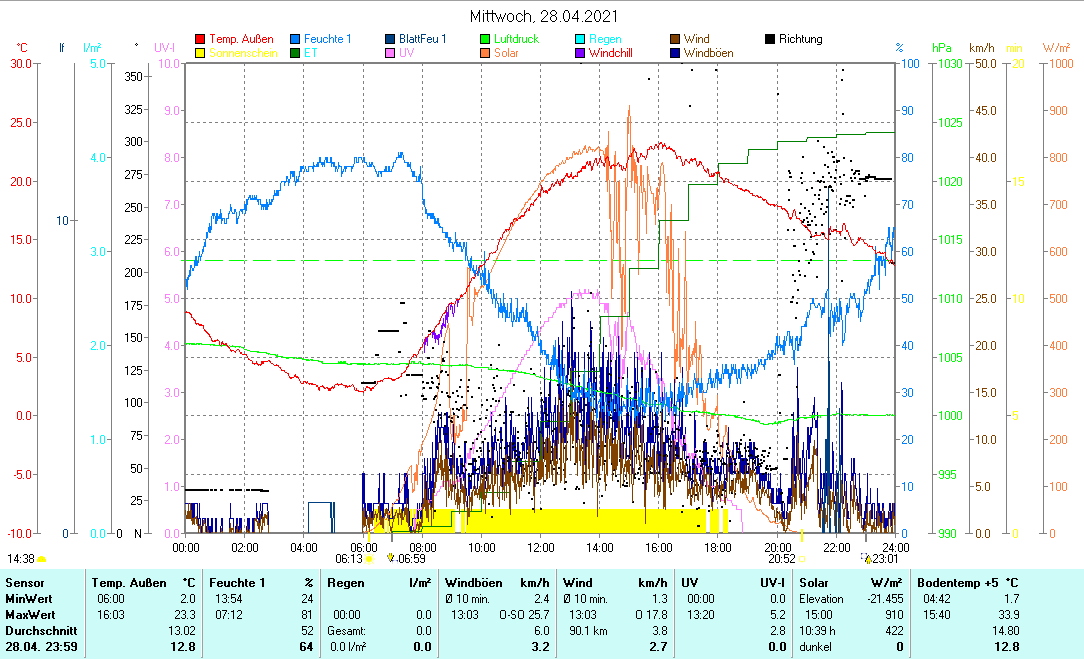Click the chart title Mittwoch, 28.04.2021
The width and height of the screenshot is (1084, 659).
point(543,16)
